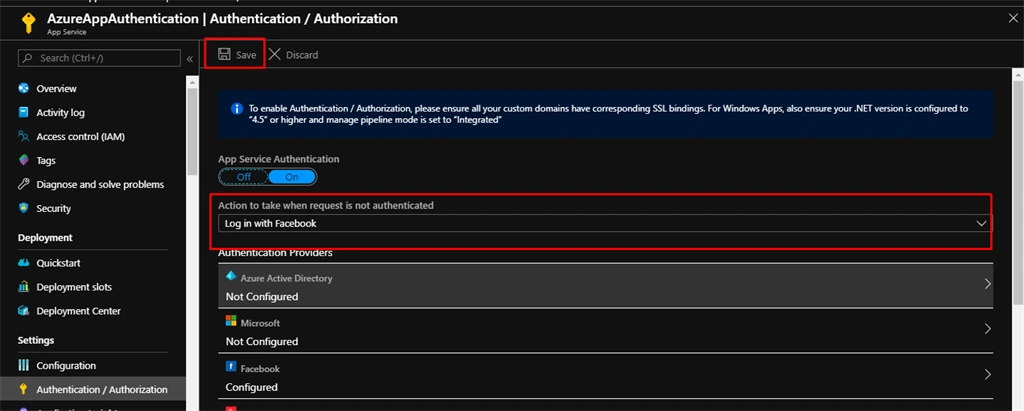This screenshot has width=1024, height=411.
Task: Open the Azure Active Directory 'Not Configured' row
Action: (605, 286)
